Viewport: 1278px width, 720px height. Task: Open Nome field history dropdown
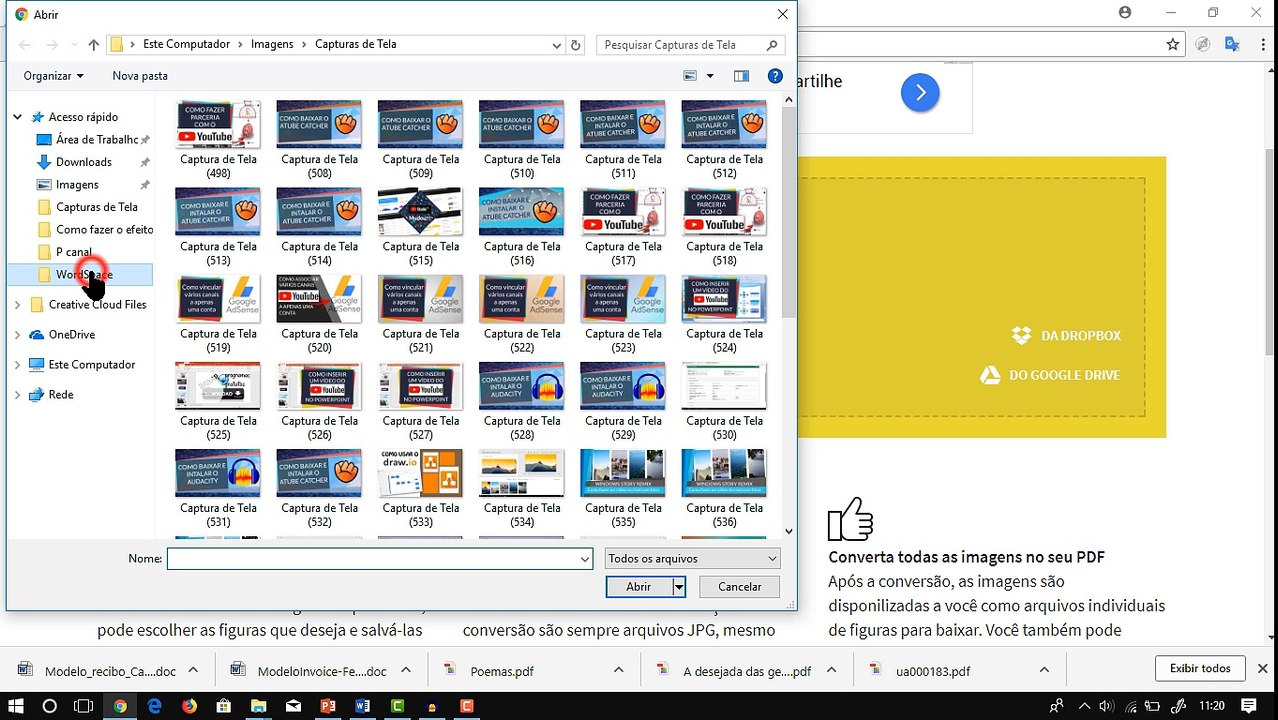(x=585, y=559)
